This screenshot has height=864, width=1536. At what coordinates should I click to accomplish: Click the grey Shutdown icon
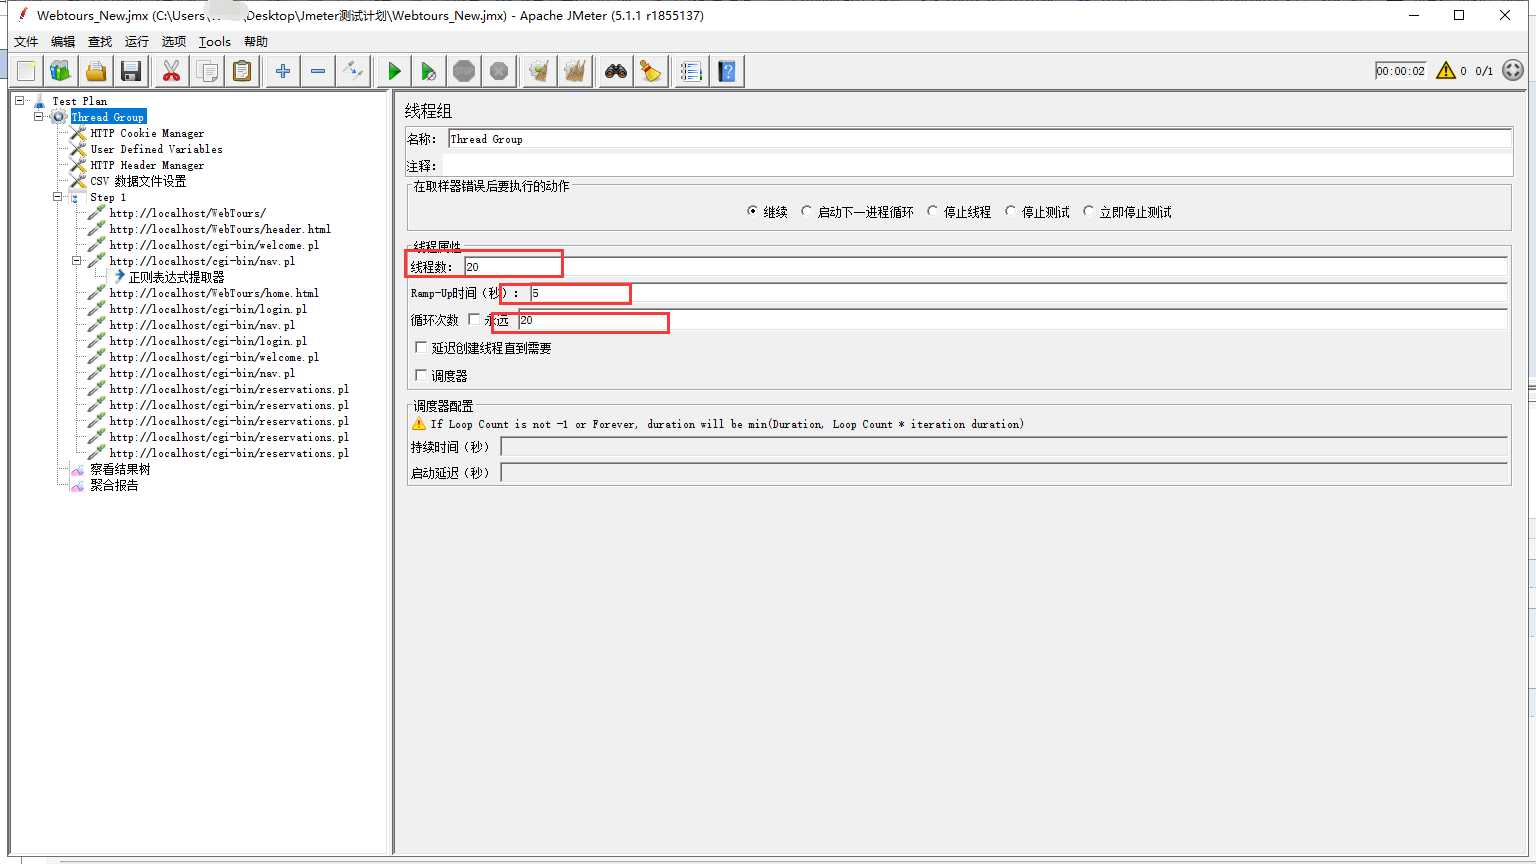pyautogui.click(x=499, y=71)
